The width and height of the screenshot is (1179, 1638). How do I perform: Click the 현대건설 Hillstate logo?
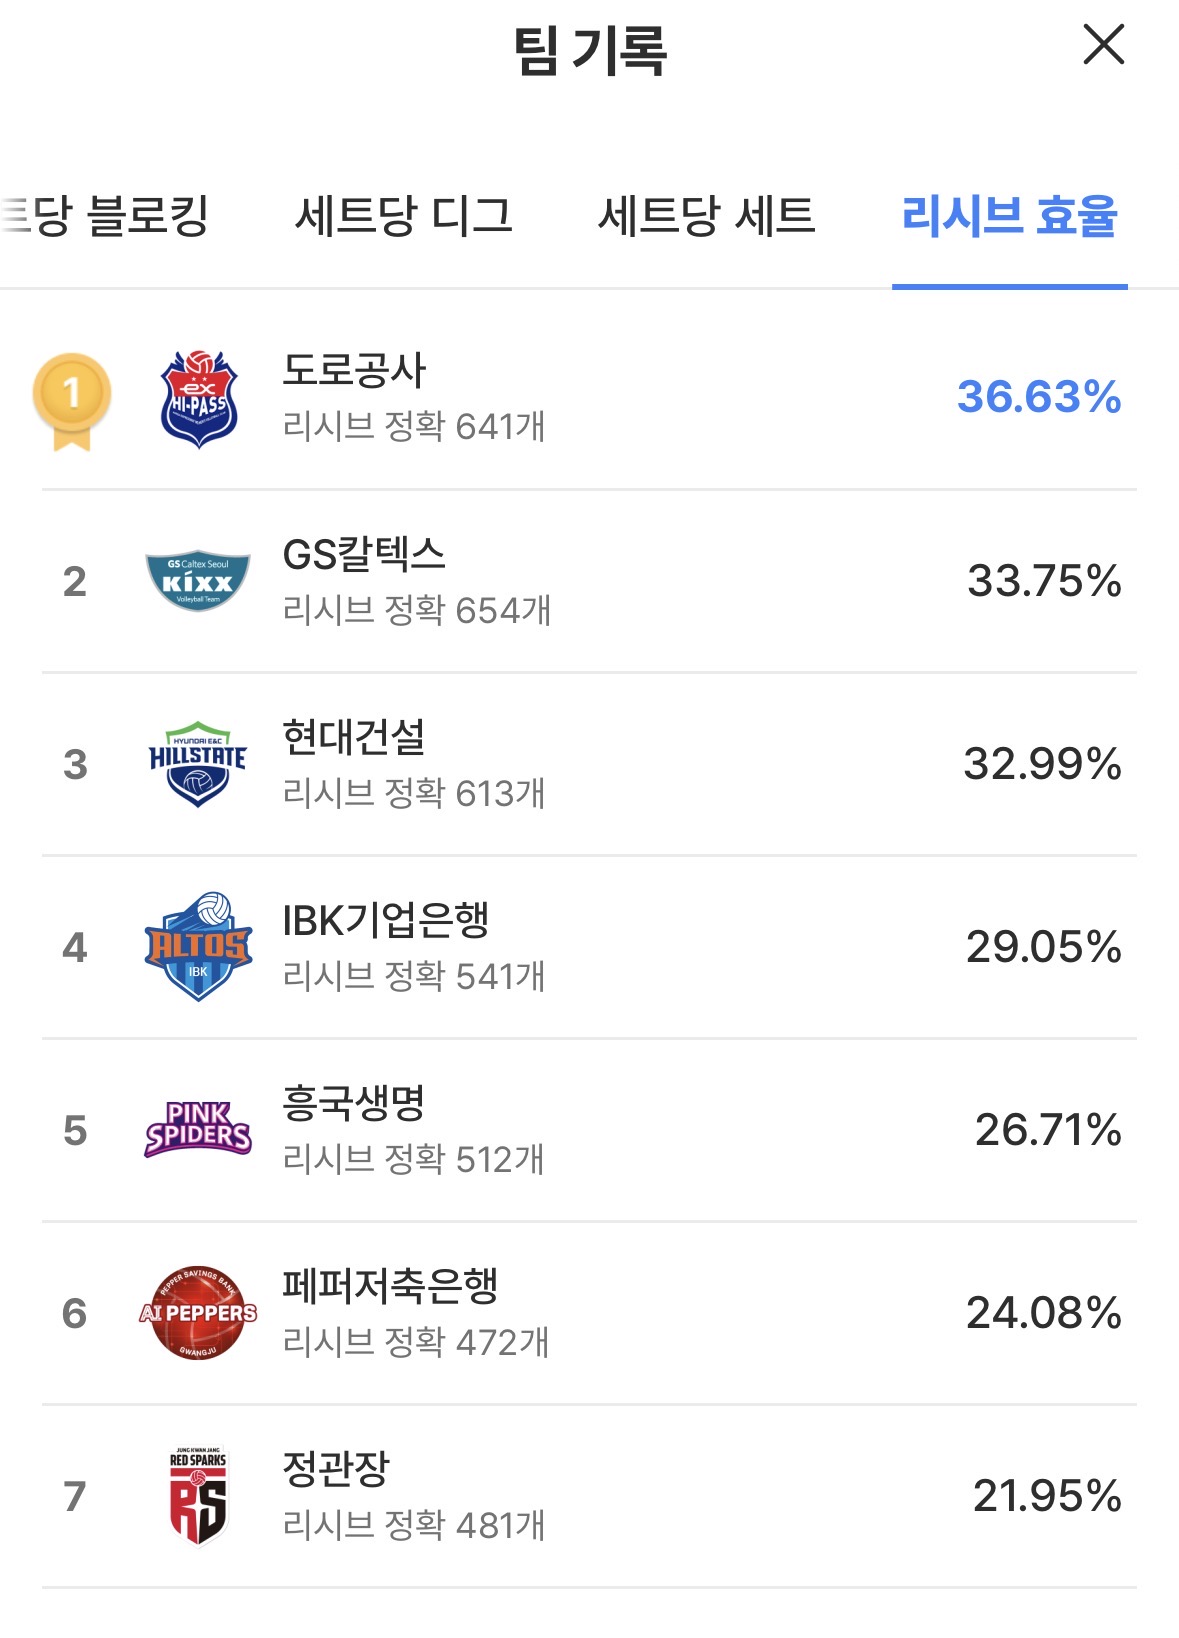pos(198,764)
